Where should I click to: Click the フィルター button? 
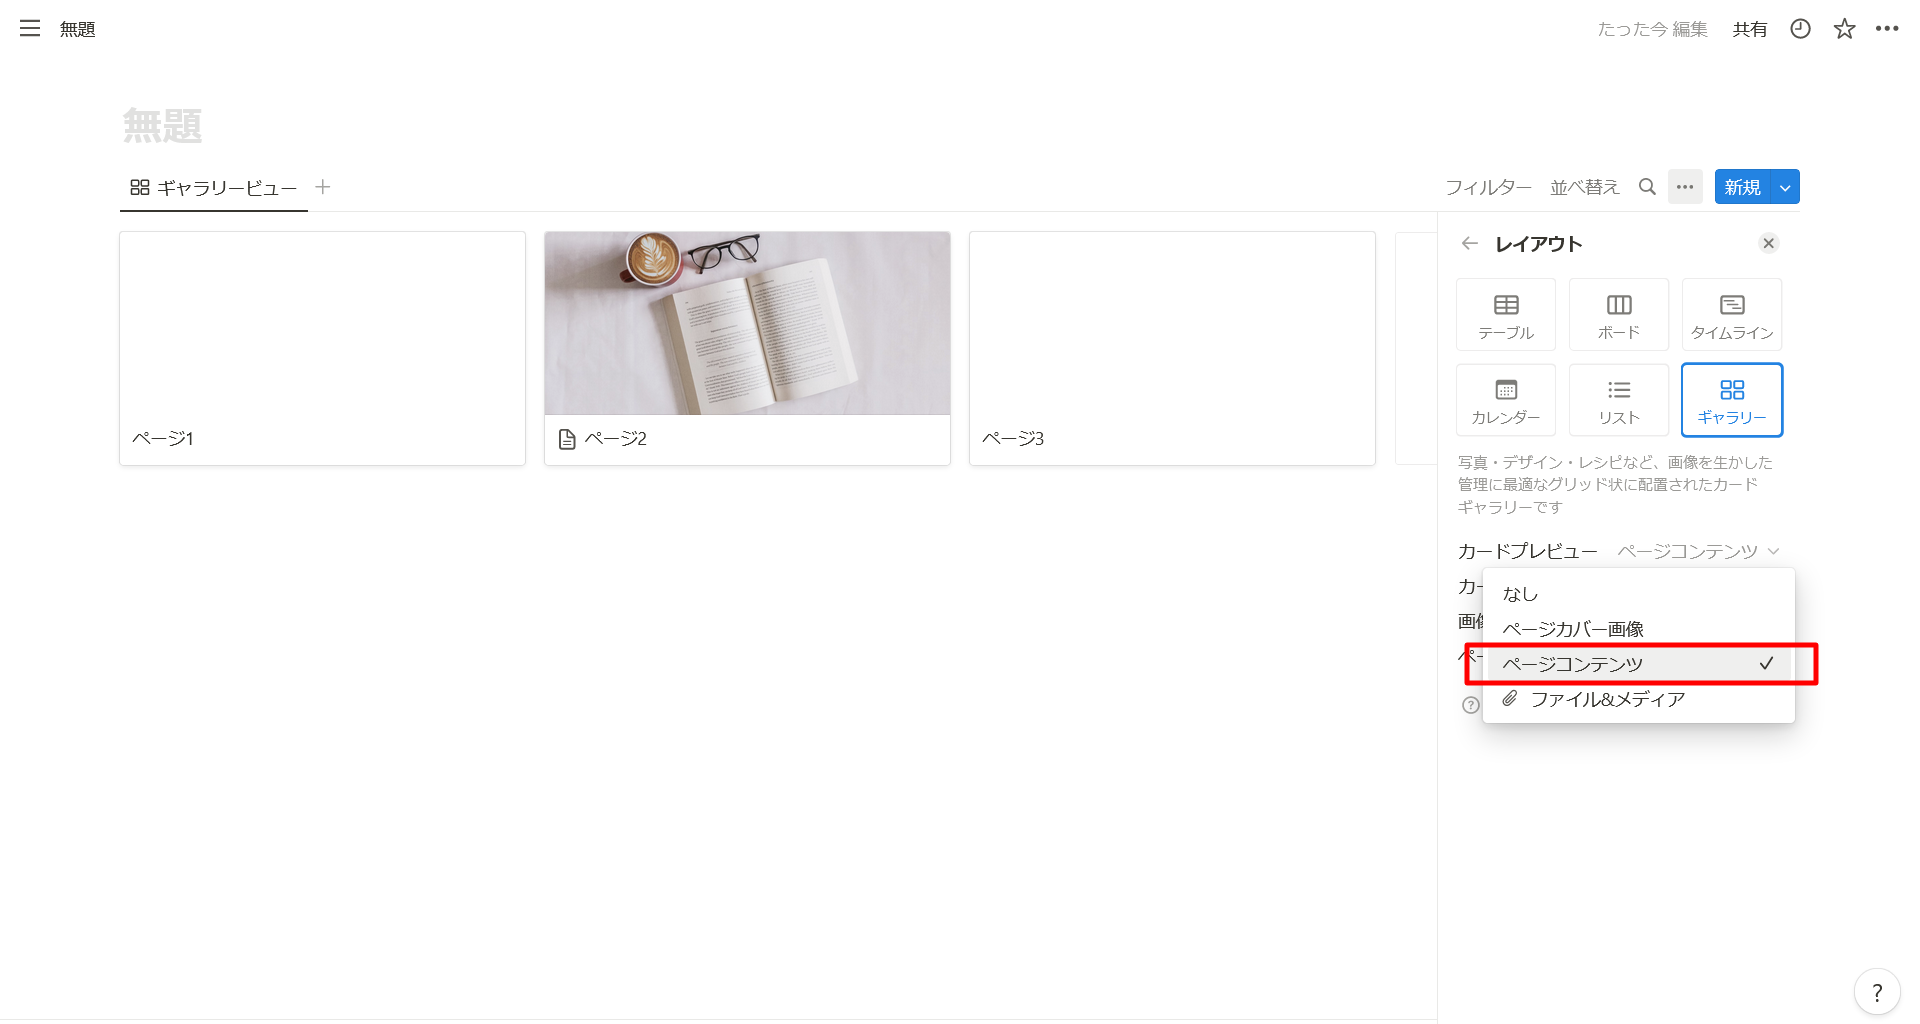pyautogui.click(x=1488, y=187)
